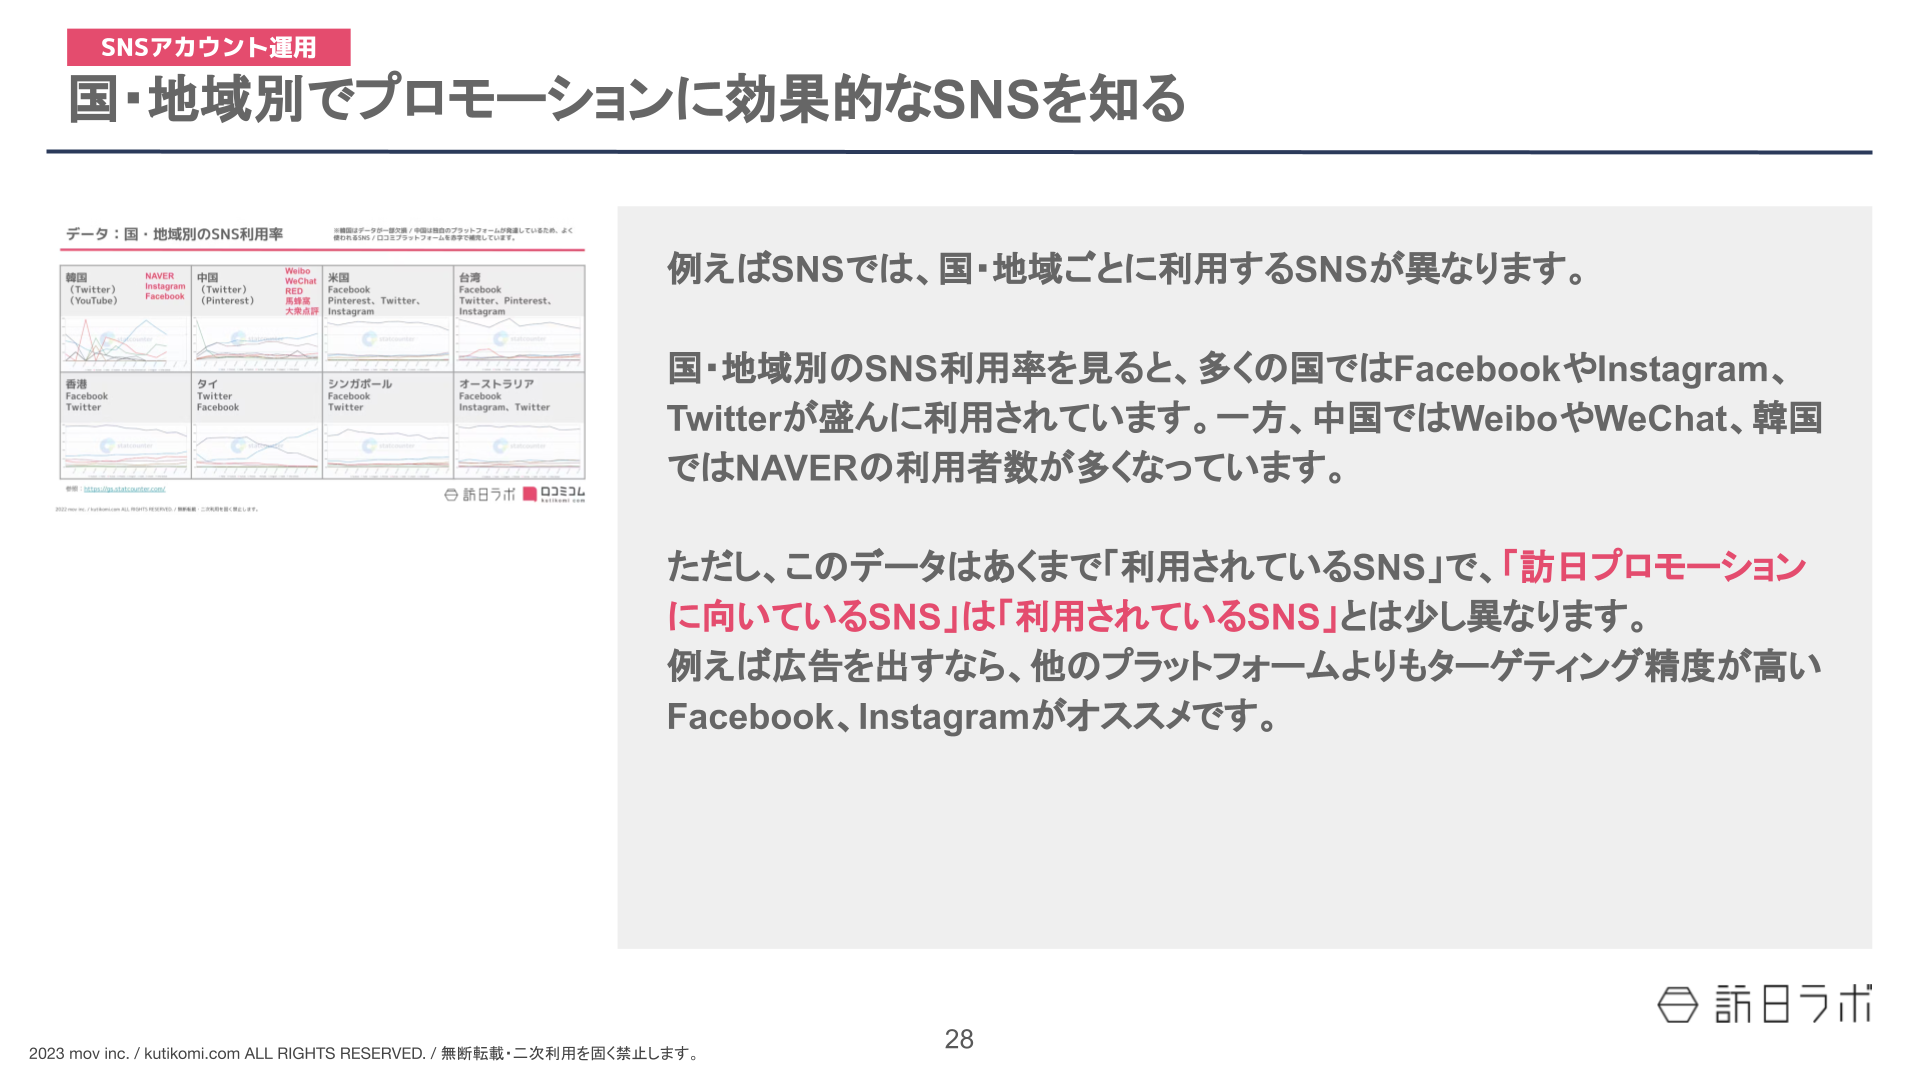The height and width of the screenshot is (1080, 1919).
Task: Open the シンガポール chart cell
Action: click(388, 425)
